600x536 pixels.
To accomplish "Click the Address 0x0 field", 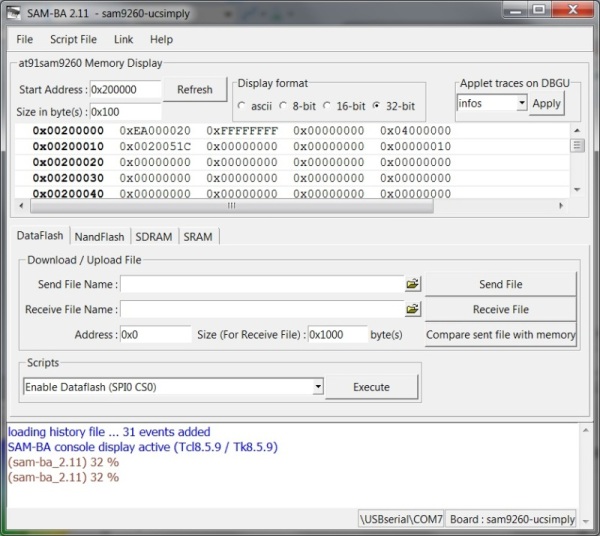I will (155, 335).
